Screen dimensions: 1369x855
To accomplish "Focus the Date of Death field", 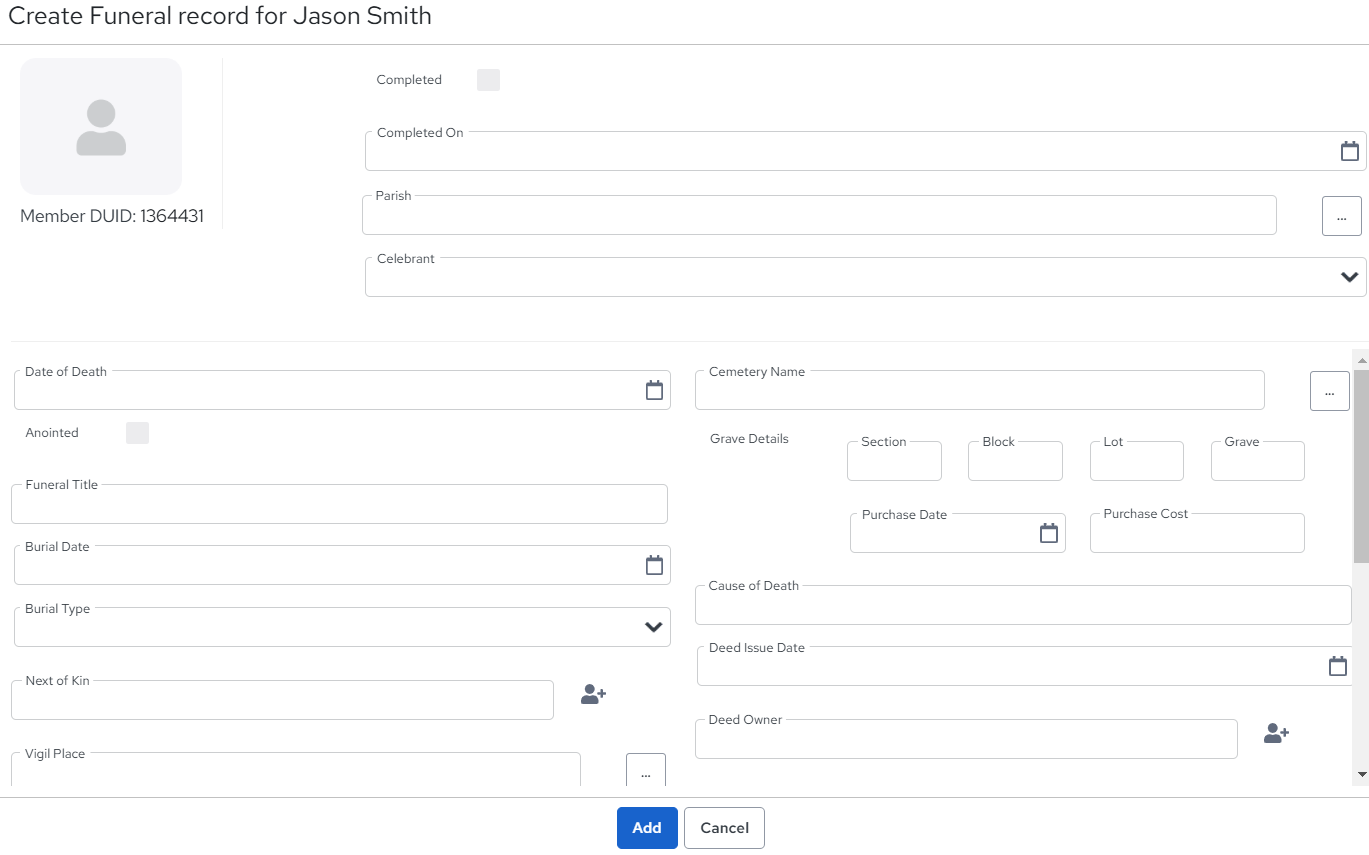I will point(342,390).
